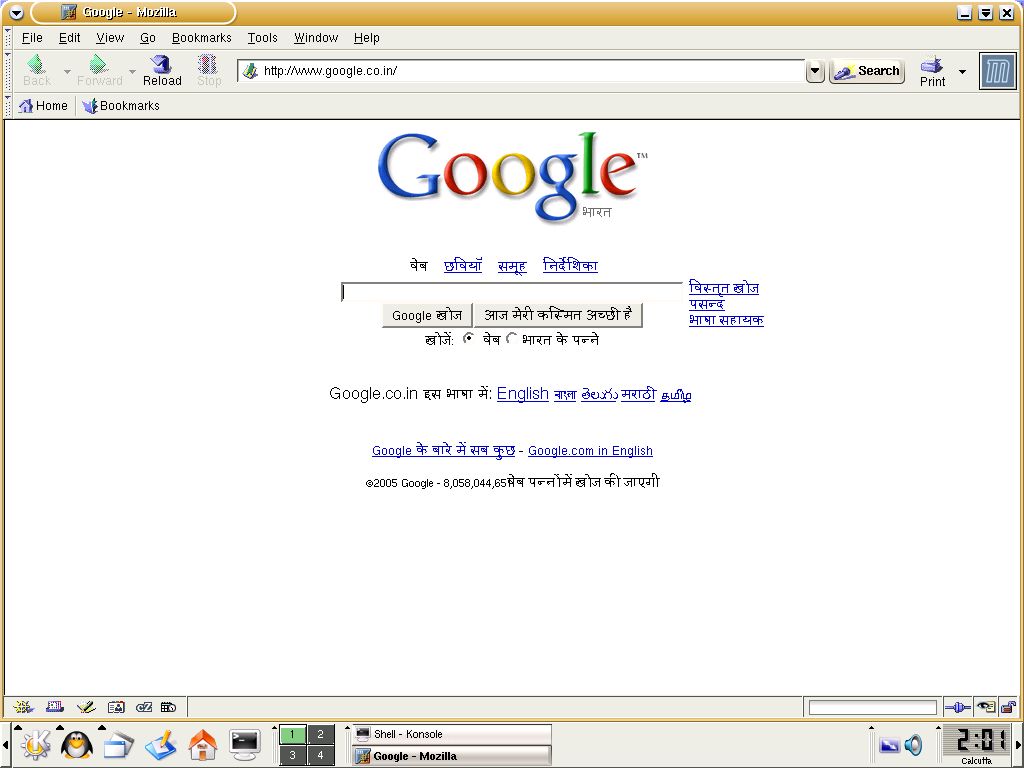Click the Search button beside the URL bar
Image resolution: width=1024 pixels, height=768 pixels.
coord(867,71)
